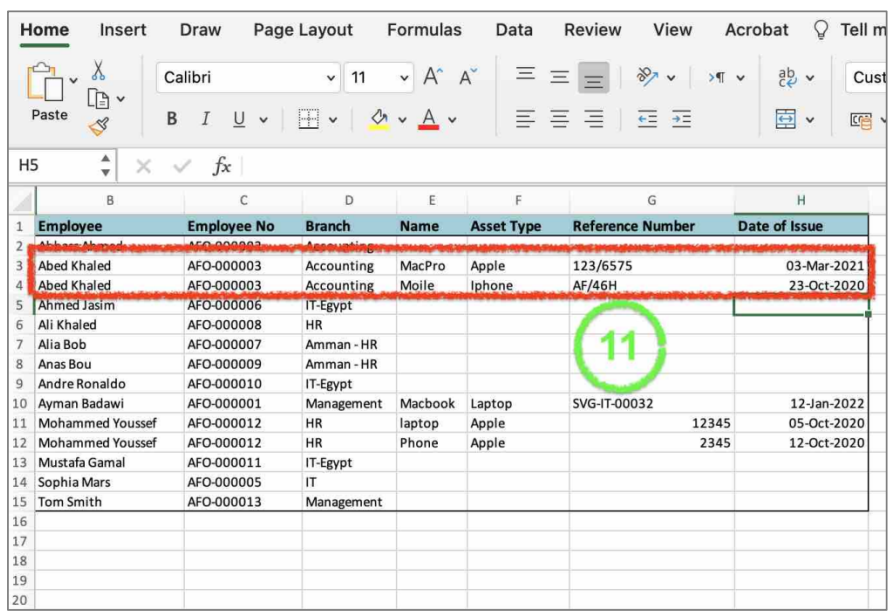Click the Insert Function fx icon
Screen dimensions: 893x612
click(x=221, y=166)
